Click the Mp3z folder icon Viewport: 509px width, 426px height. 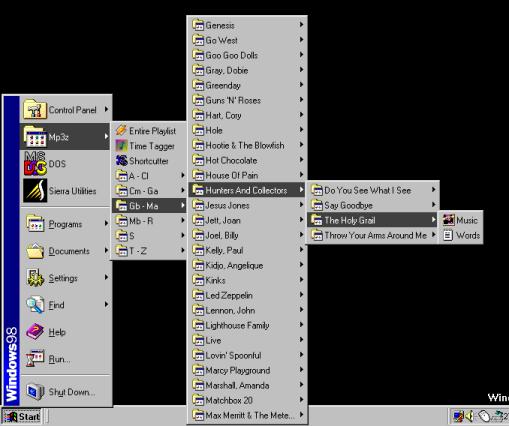[34, 137]
